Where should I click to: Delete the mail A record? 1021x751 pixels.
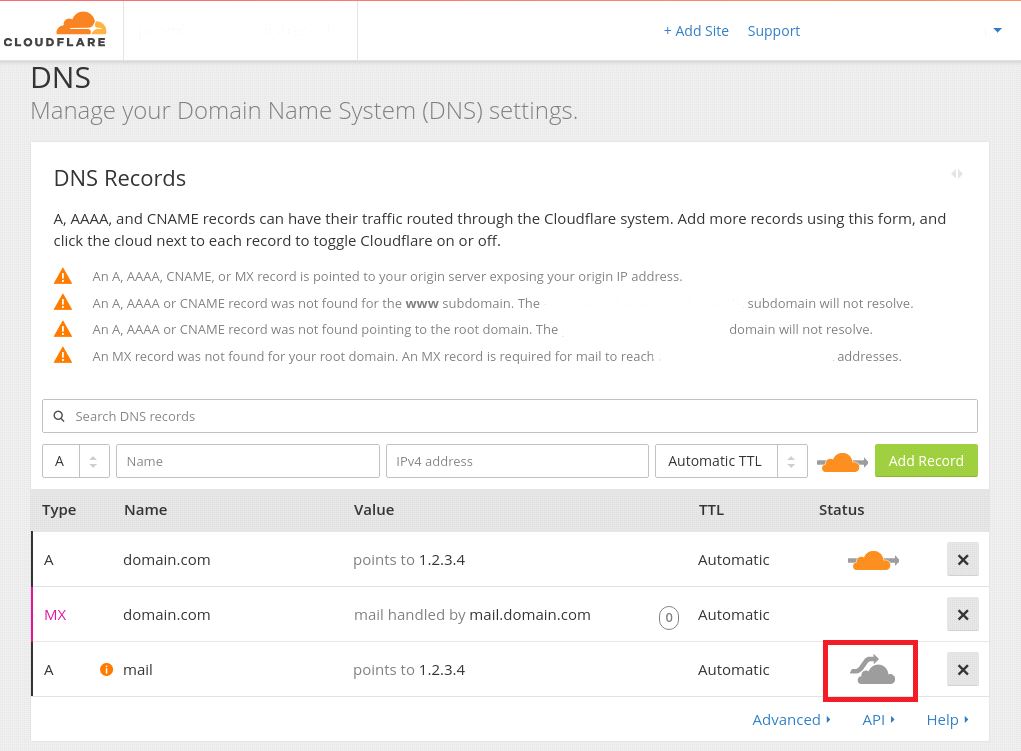pyautogui.click(x=963, y=670)
